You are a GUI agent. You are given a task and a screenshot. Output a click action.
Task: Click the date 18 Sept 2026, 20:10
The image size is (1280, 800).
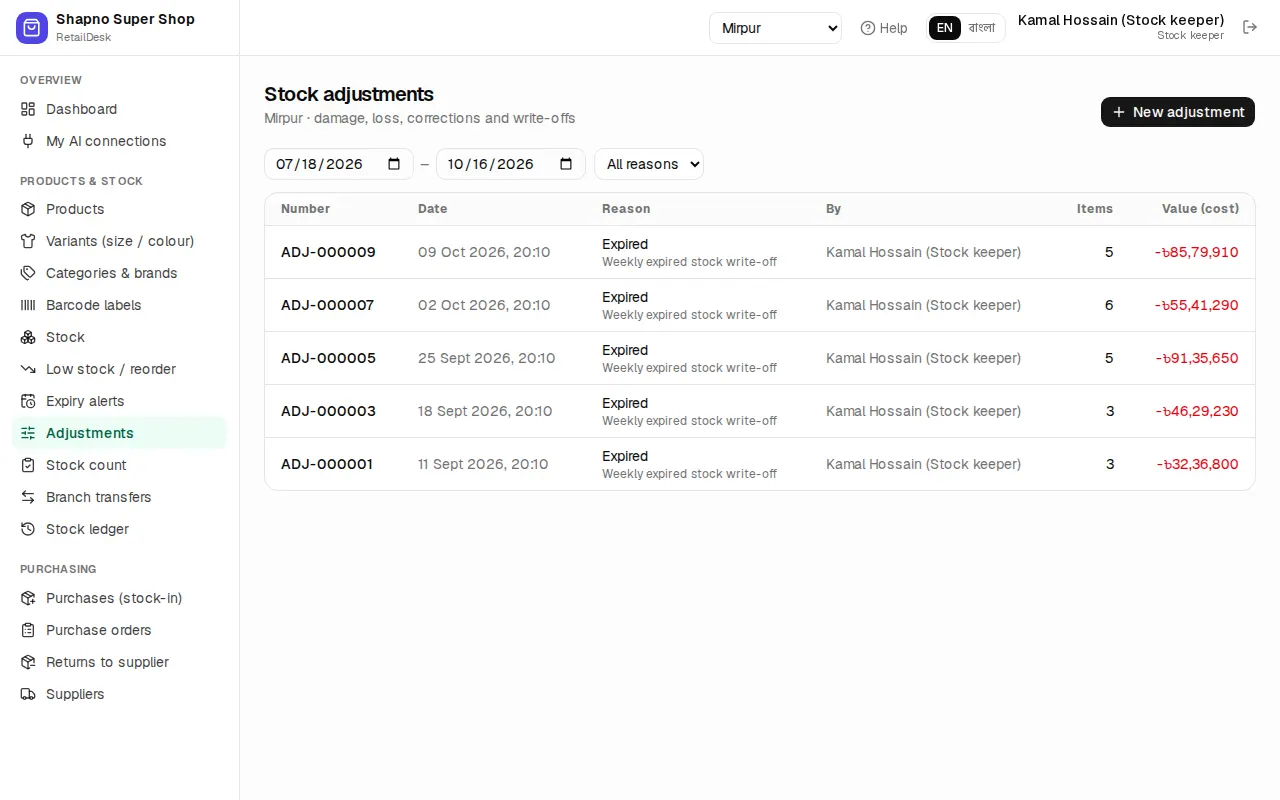click(x=485, y=411)
